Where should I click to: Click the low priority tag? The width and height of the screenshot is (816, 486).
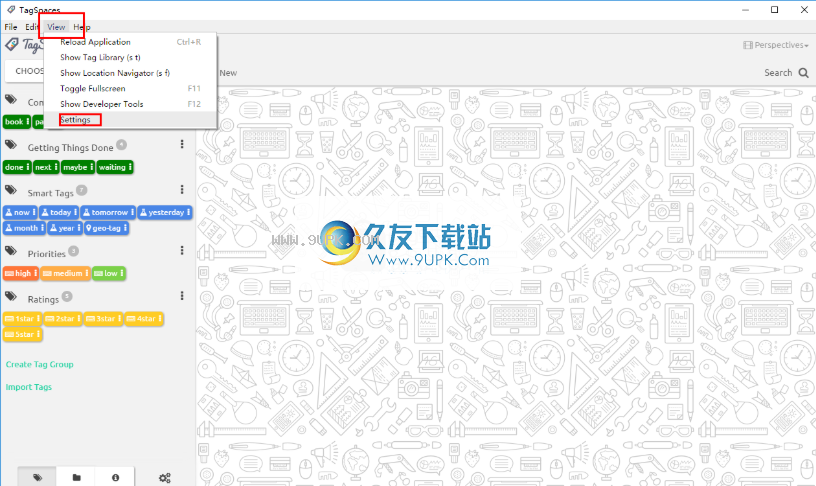tap(109, 273)
